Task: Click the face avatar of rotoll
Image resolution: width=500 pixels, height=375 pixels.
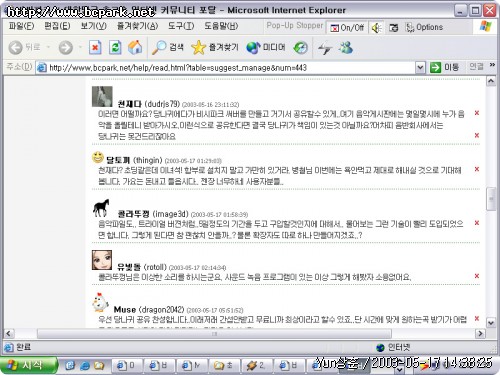Action: click(102, 260)
